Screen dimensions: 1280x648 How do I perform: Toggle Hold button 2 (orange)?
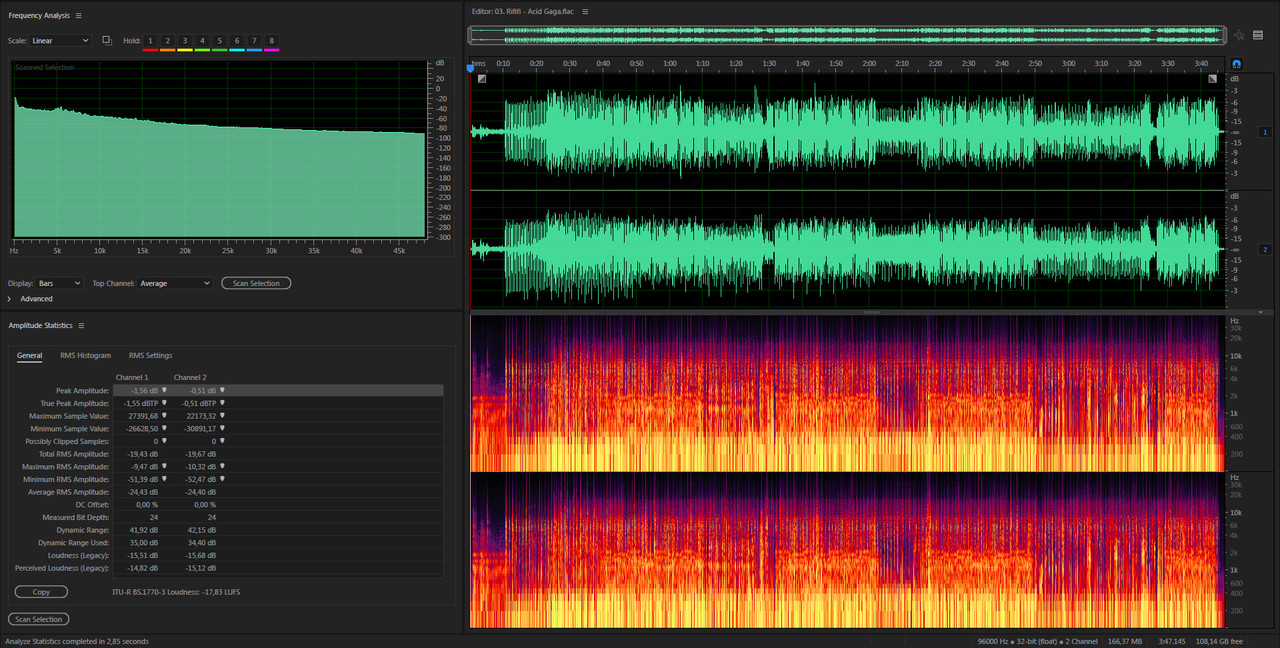pos(167,41)
